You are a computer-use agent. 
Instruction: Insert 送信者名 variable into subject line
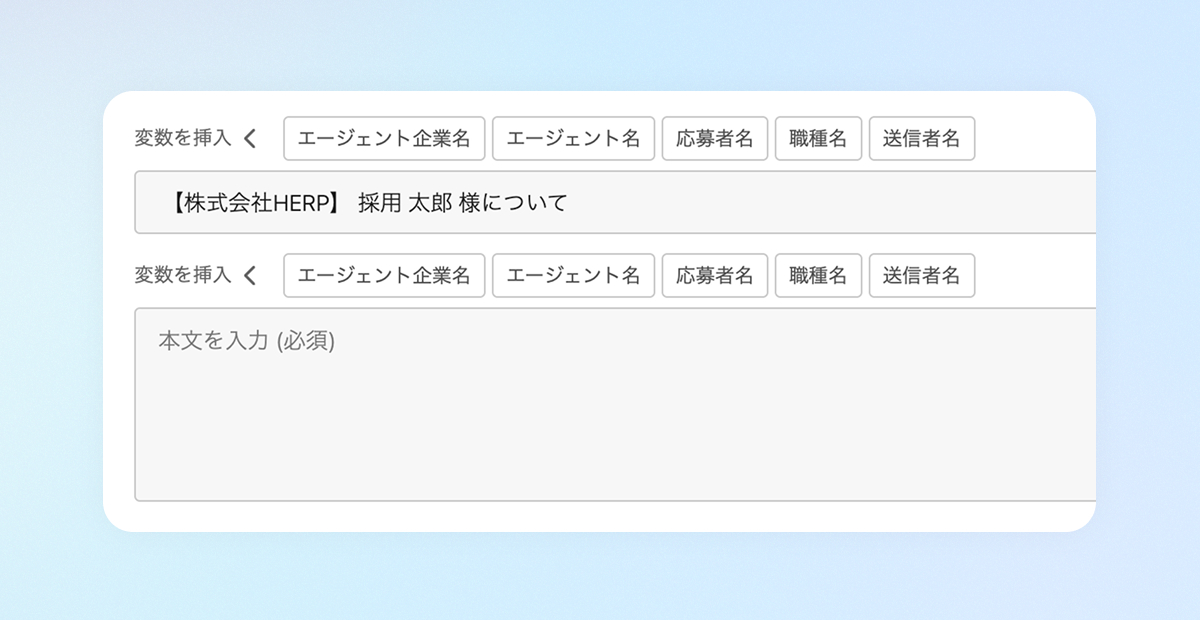tap(922, 139)
